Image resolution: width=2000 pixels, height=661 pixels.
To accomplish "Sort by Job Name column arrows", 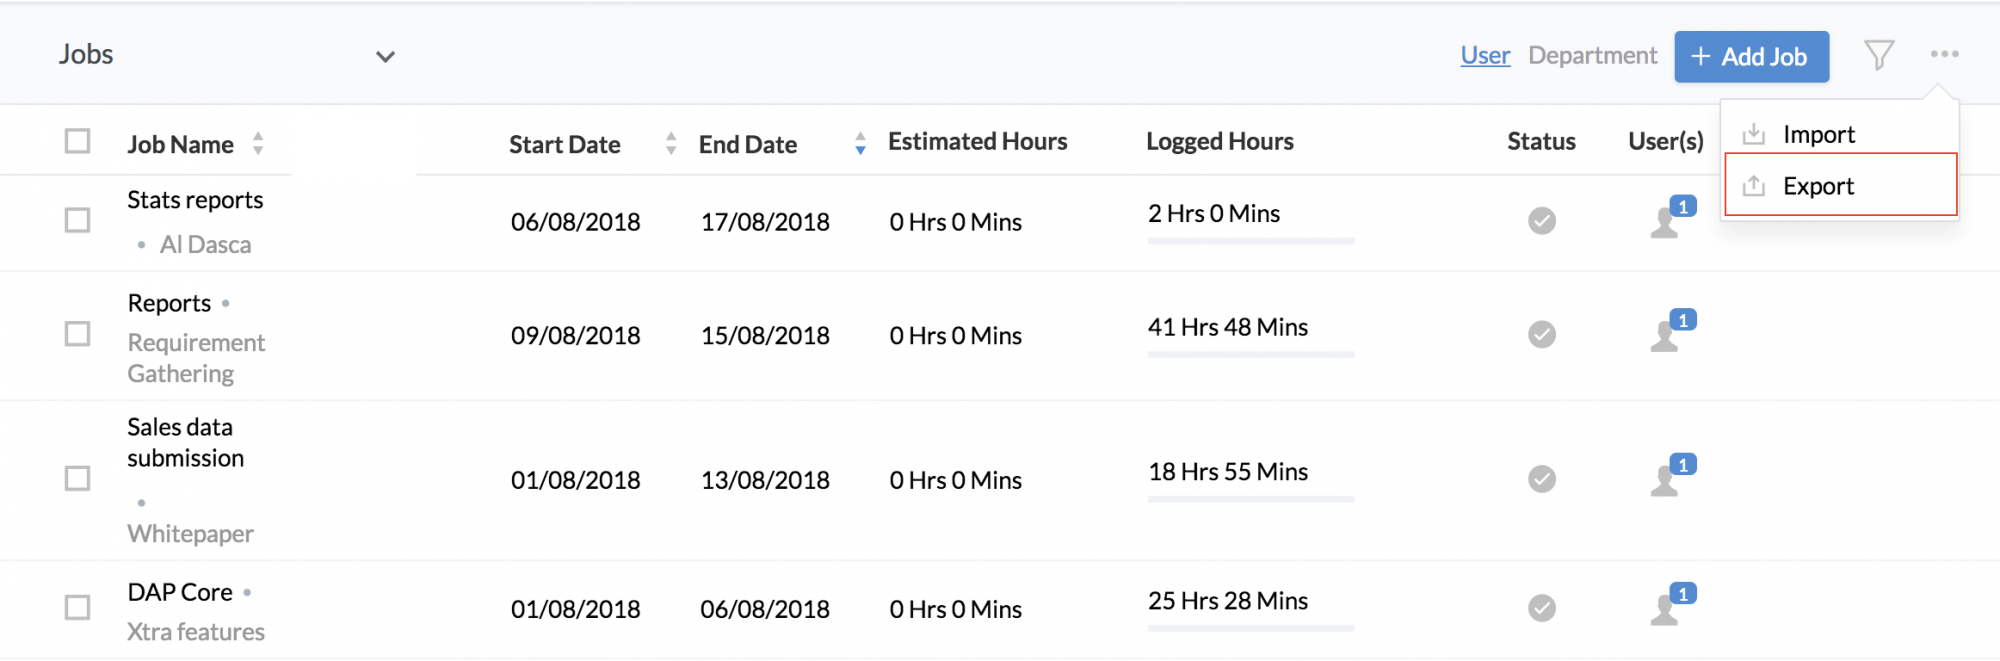I will pyautogui.click(x=258, y=143).
